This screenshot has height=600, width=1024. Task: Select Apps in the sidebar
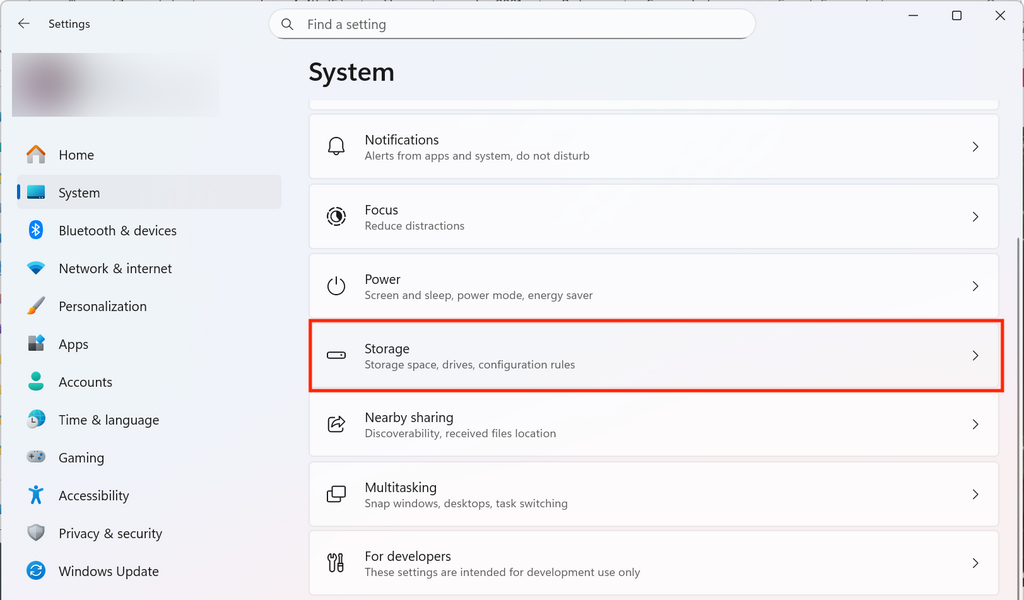(x=72, y=343)
